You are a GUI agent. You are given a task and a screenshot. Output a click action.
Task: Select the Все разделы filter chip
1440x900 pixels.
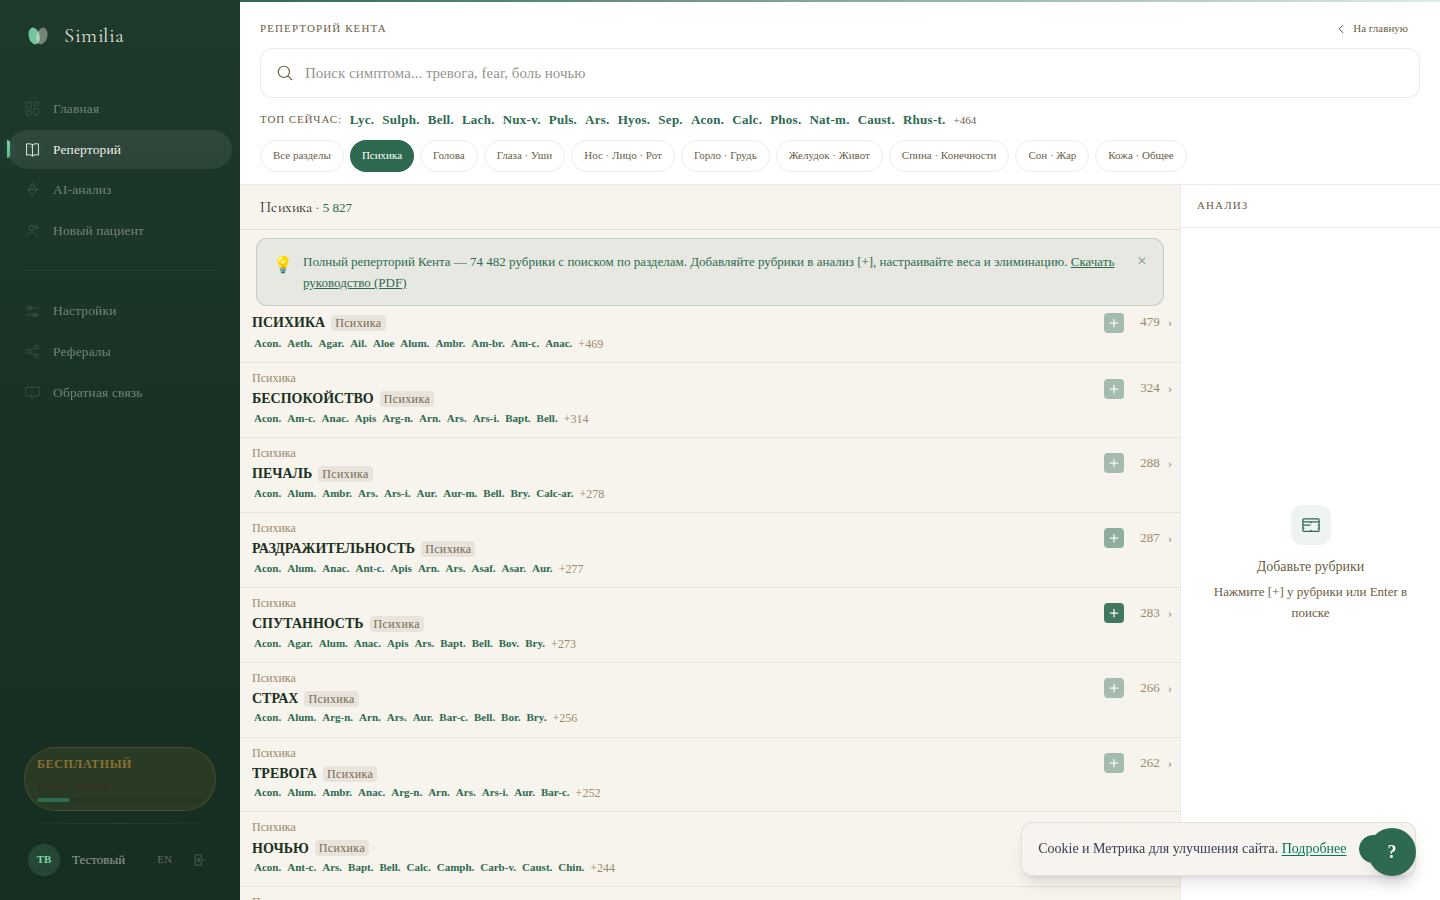pos(302,156)
